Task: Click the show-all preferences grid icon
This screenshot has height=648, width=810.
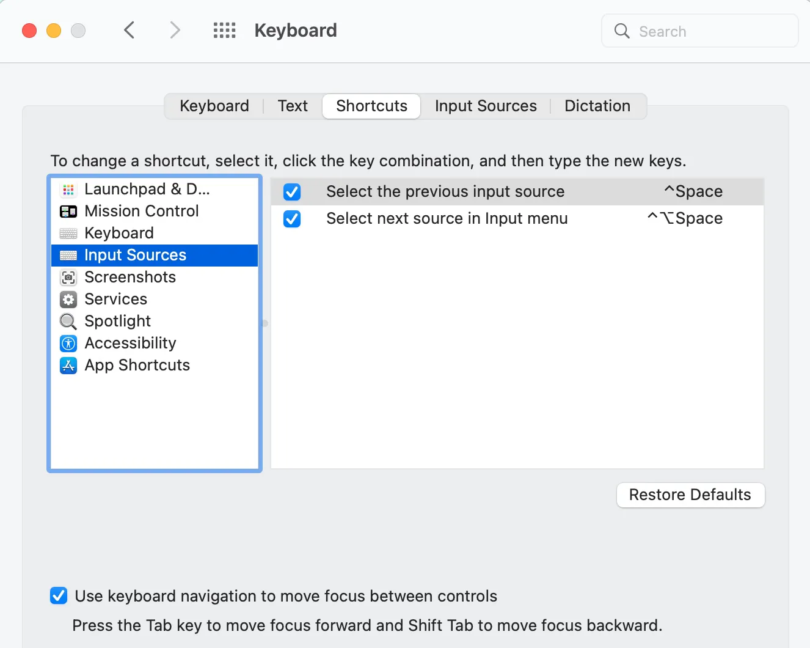Action: 224,30
